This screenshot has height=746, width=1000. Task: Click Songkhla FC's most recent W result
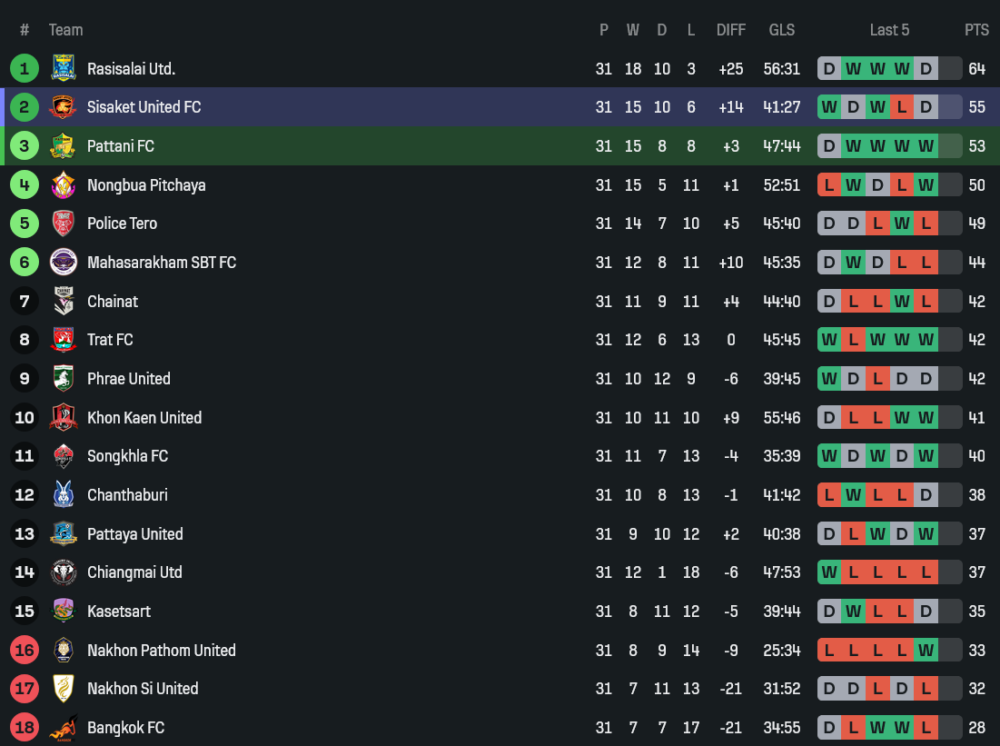click(x=926, y=456)
